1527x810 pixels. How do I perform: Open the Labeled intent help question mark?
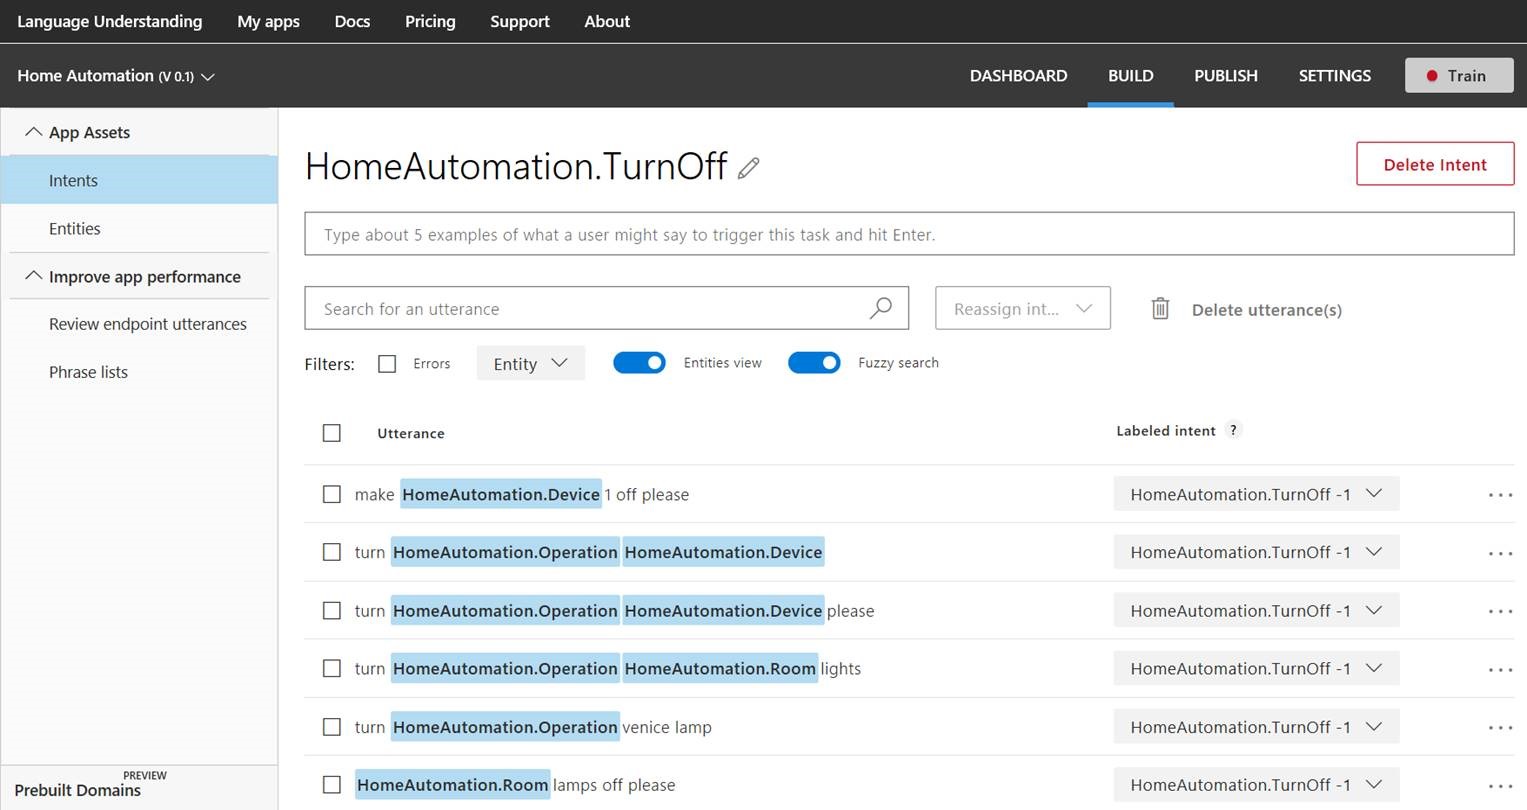(x=1234, y=430)
